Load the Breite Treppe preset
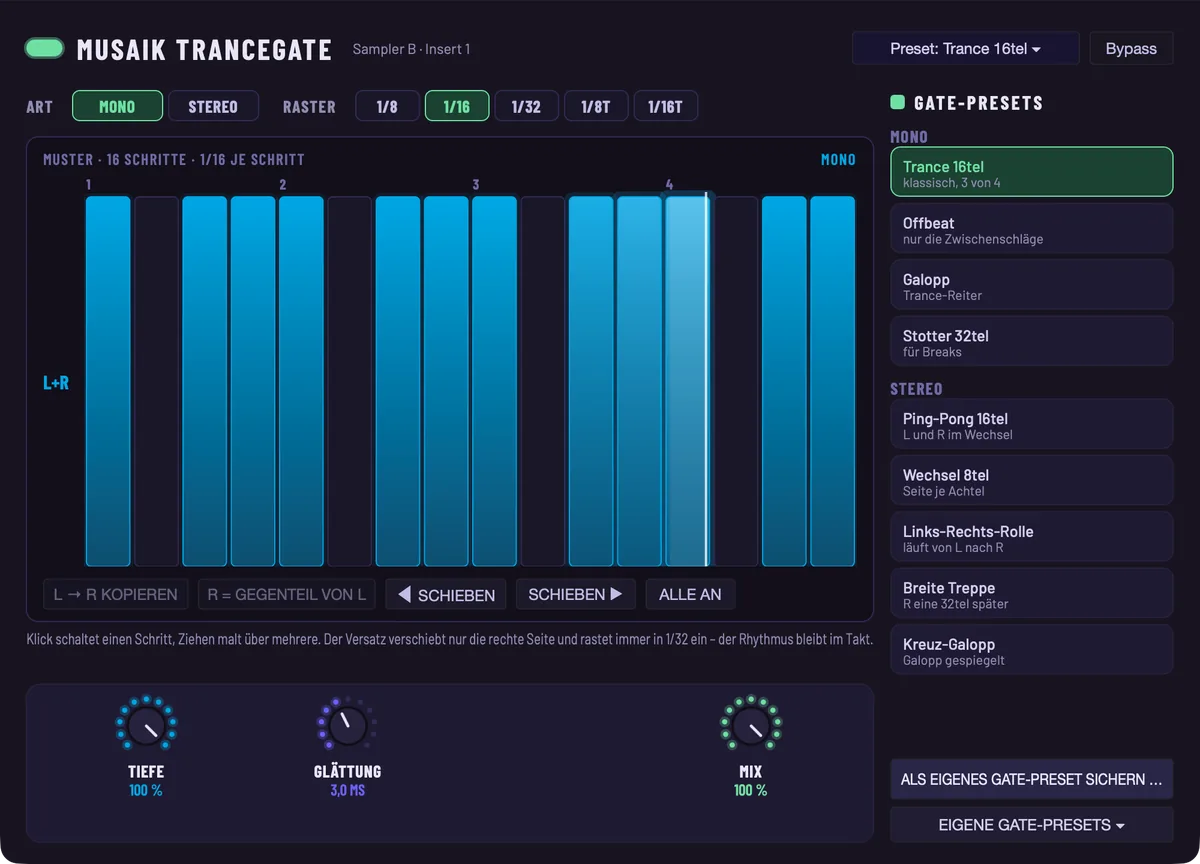 point(1031,593)
